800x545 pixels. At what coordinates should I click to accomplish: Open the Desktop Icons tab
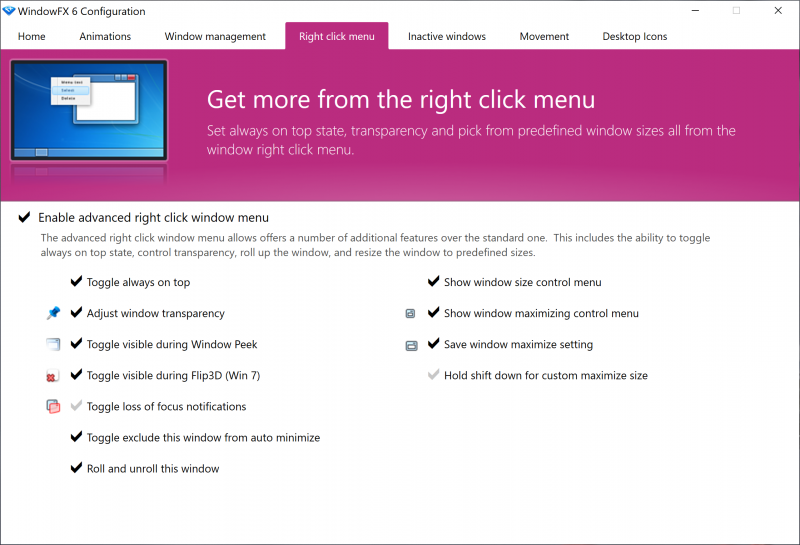point(635,36)
